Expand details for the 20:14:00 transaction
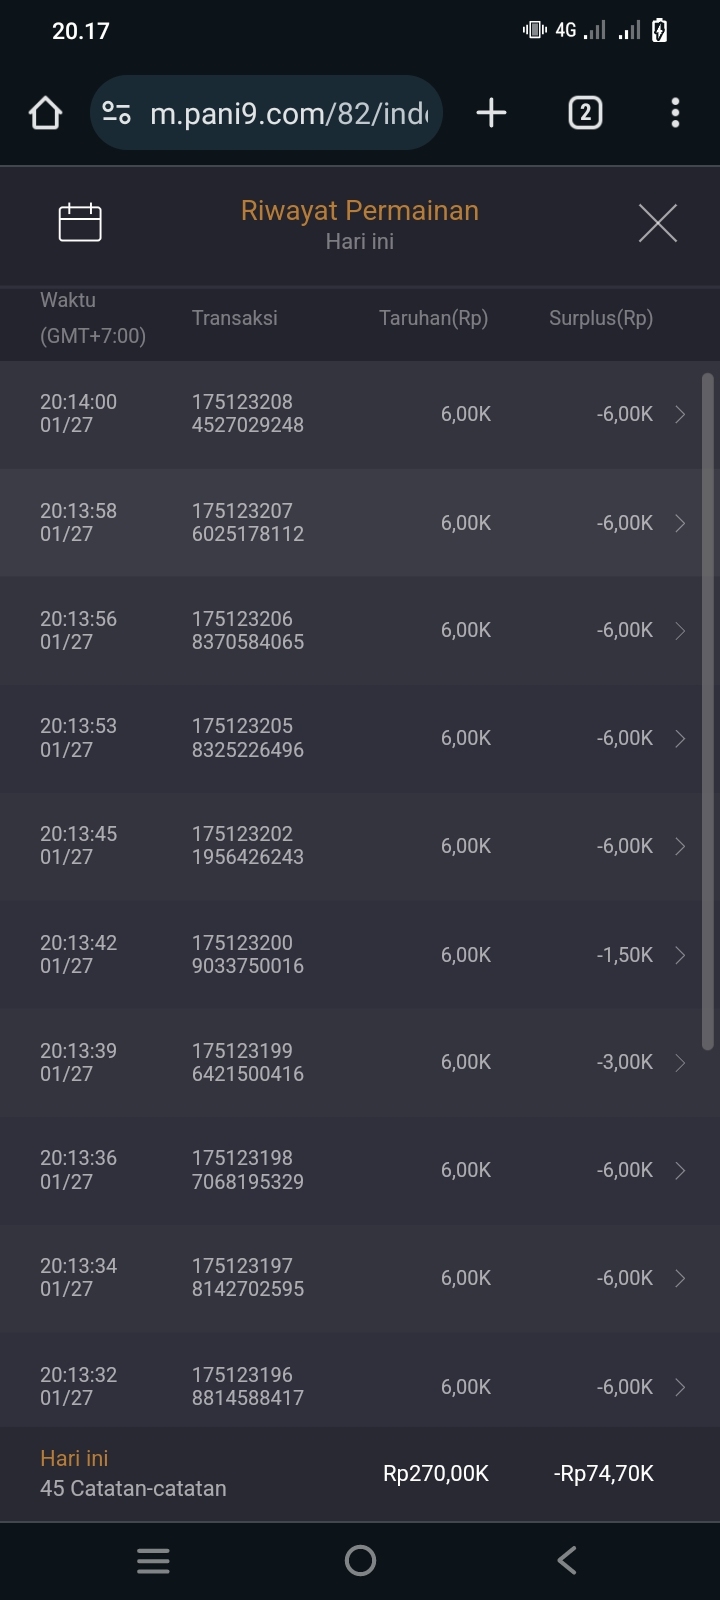This screenshot has width=720, height=1600. 680,414
